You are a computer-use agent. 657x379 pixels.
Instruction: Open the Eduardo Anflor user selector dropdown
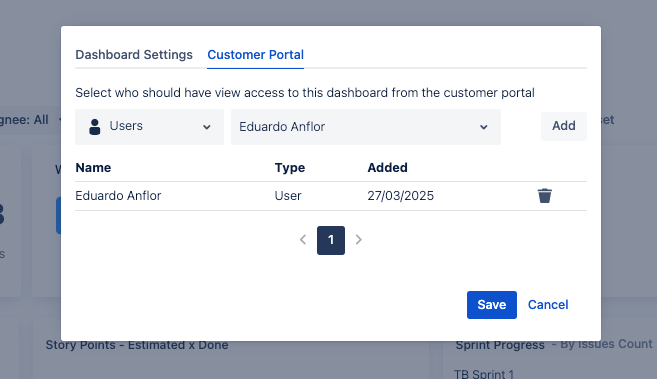[366, 127]
